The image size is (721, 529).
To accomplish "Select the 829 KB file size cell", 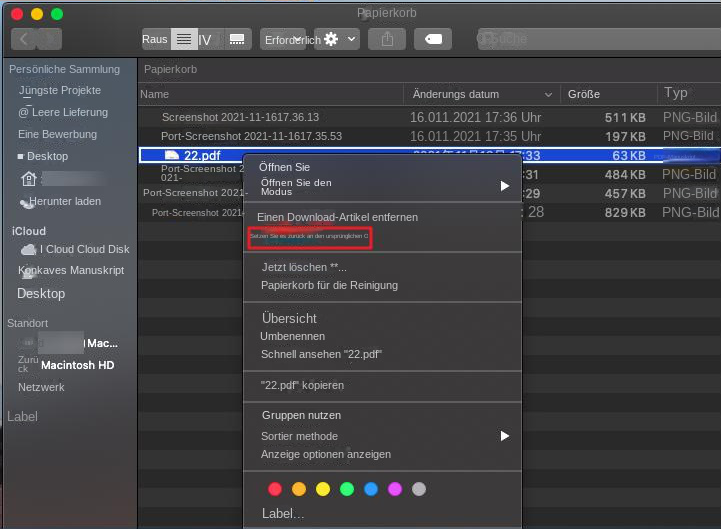I will click(625, 213).
